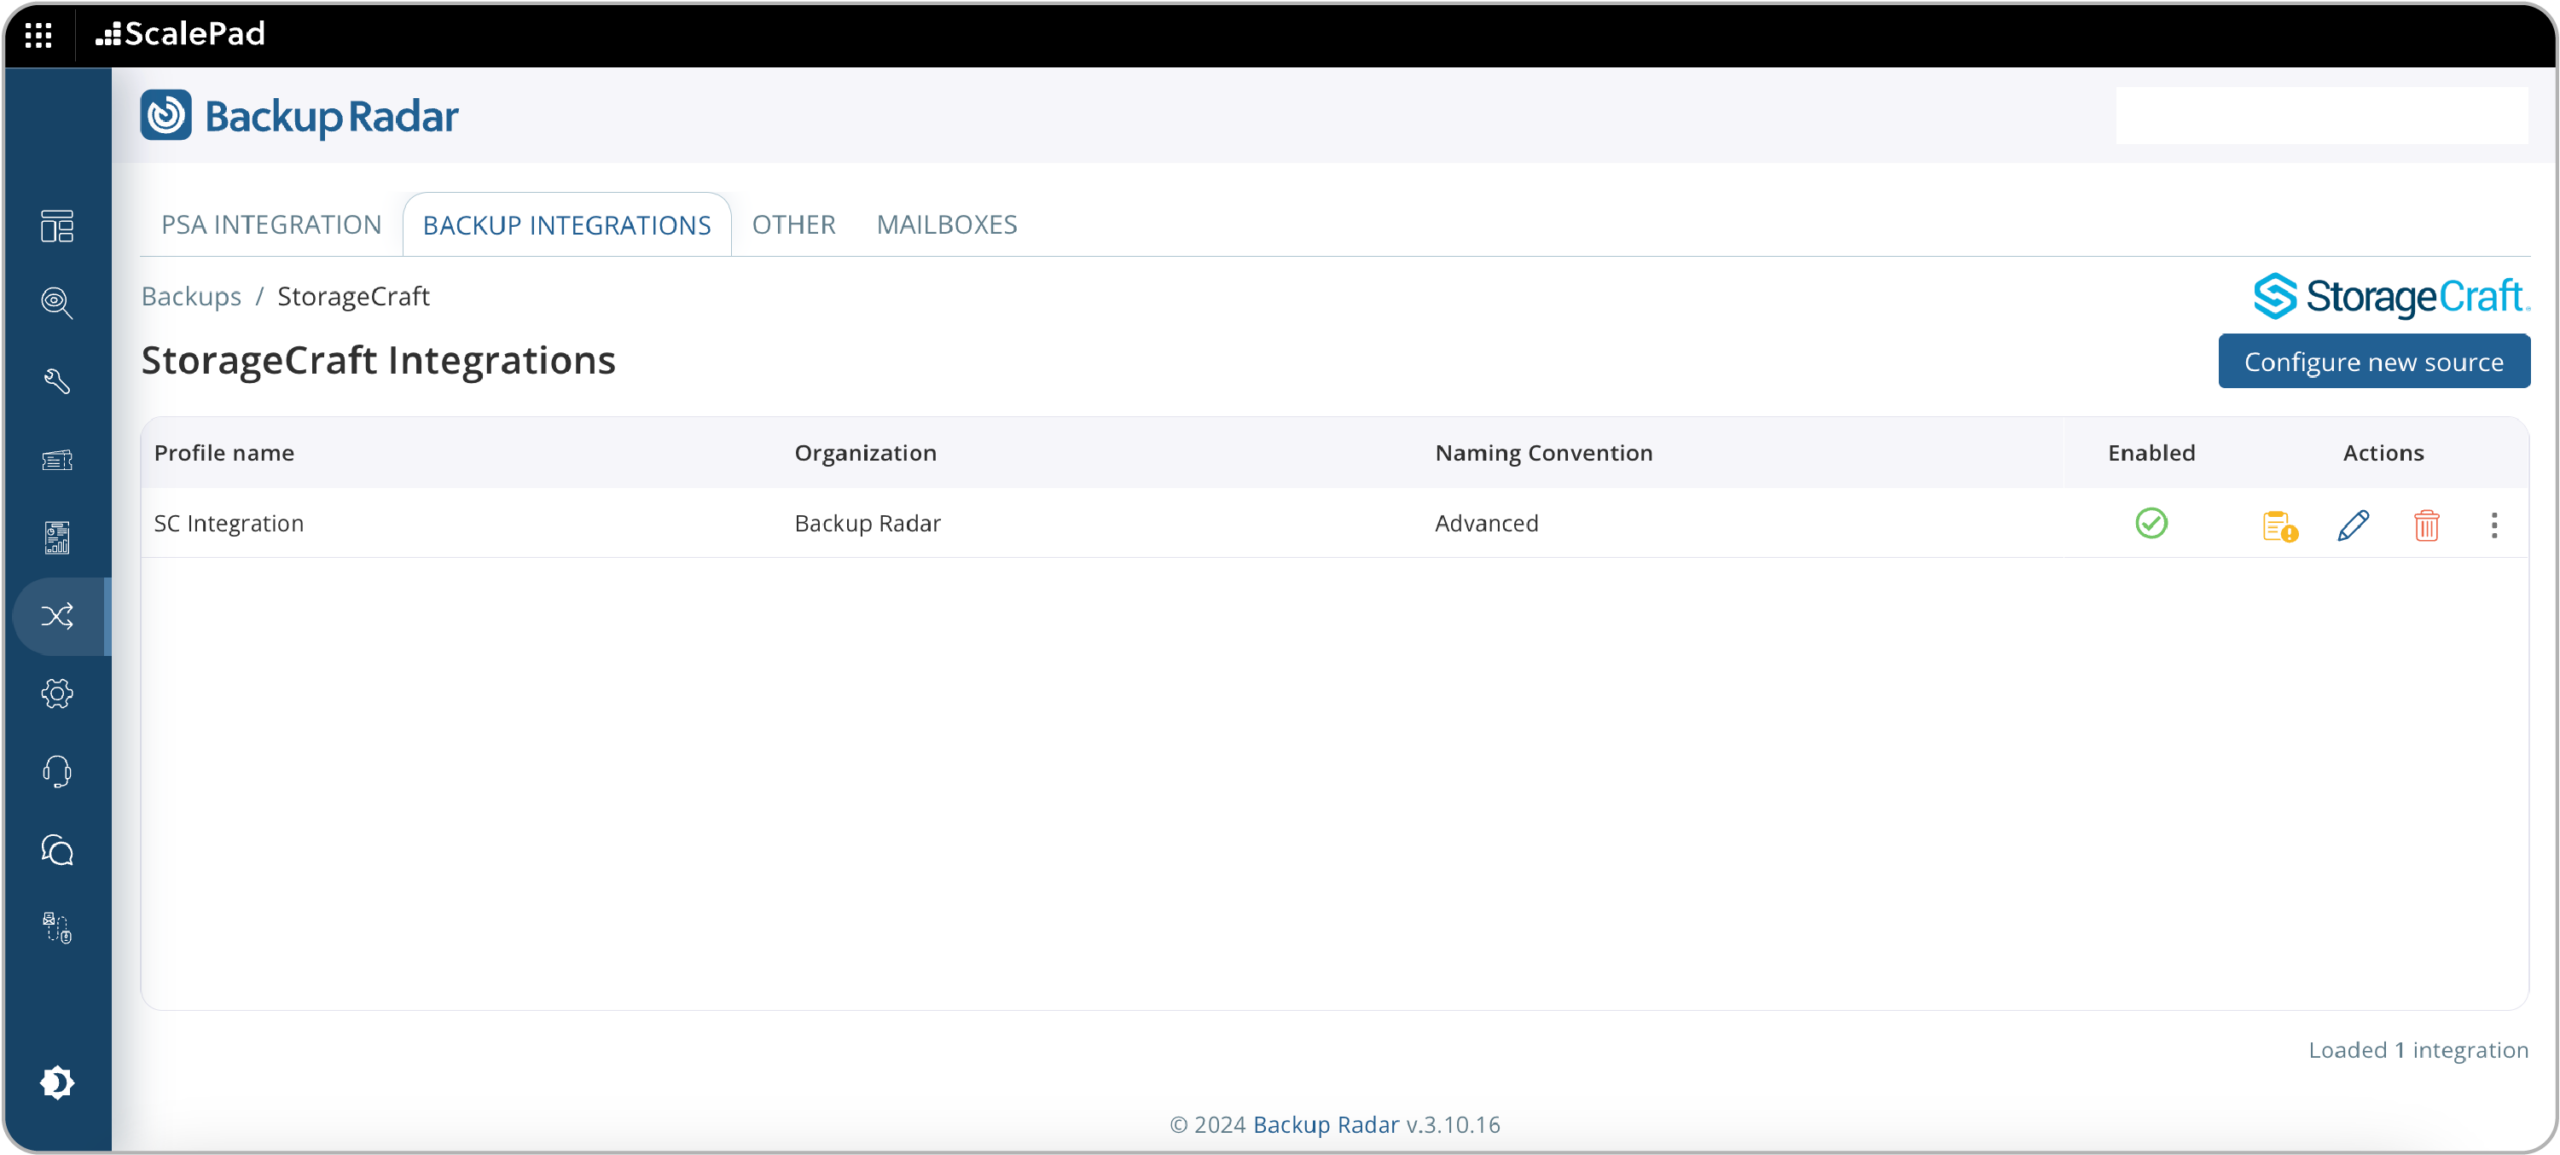Screen dimensions: 2560x1155
Task: Select the integrations shuffle sidebar icon
Action: (x=57, y=616)
